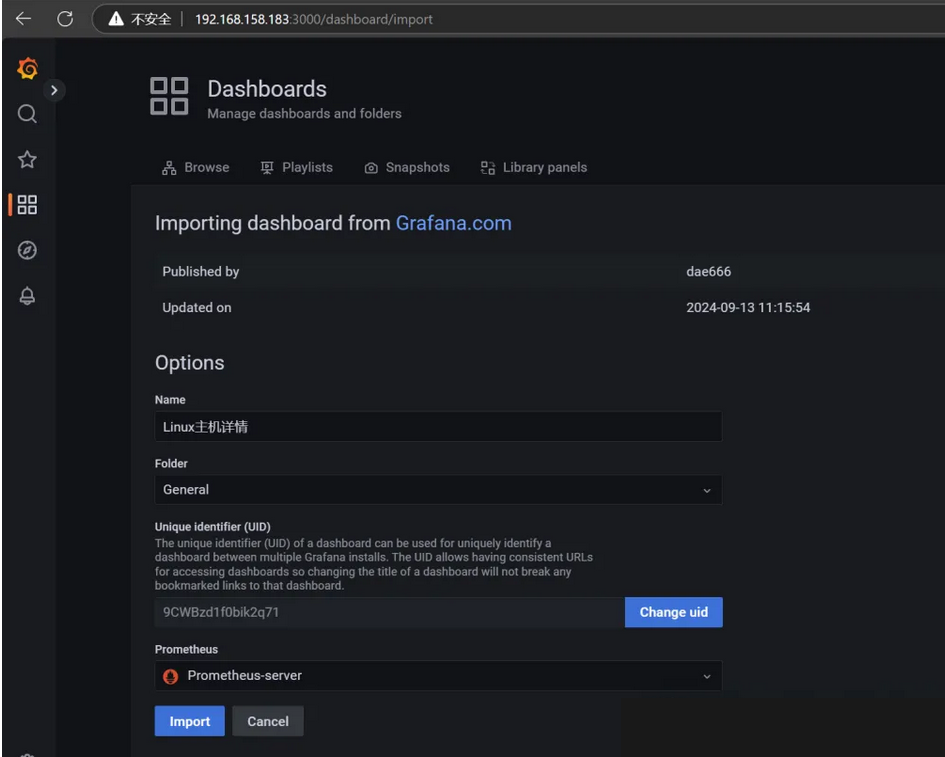Image resolution: width=945 pixels, height=757 pixels.
Task: Select the updated date 2024-09-13 11:15:54
Action: tap(748, 308)
